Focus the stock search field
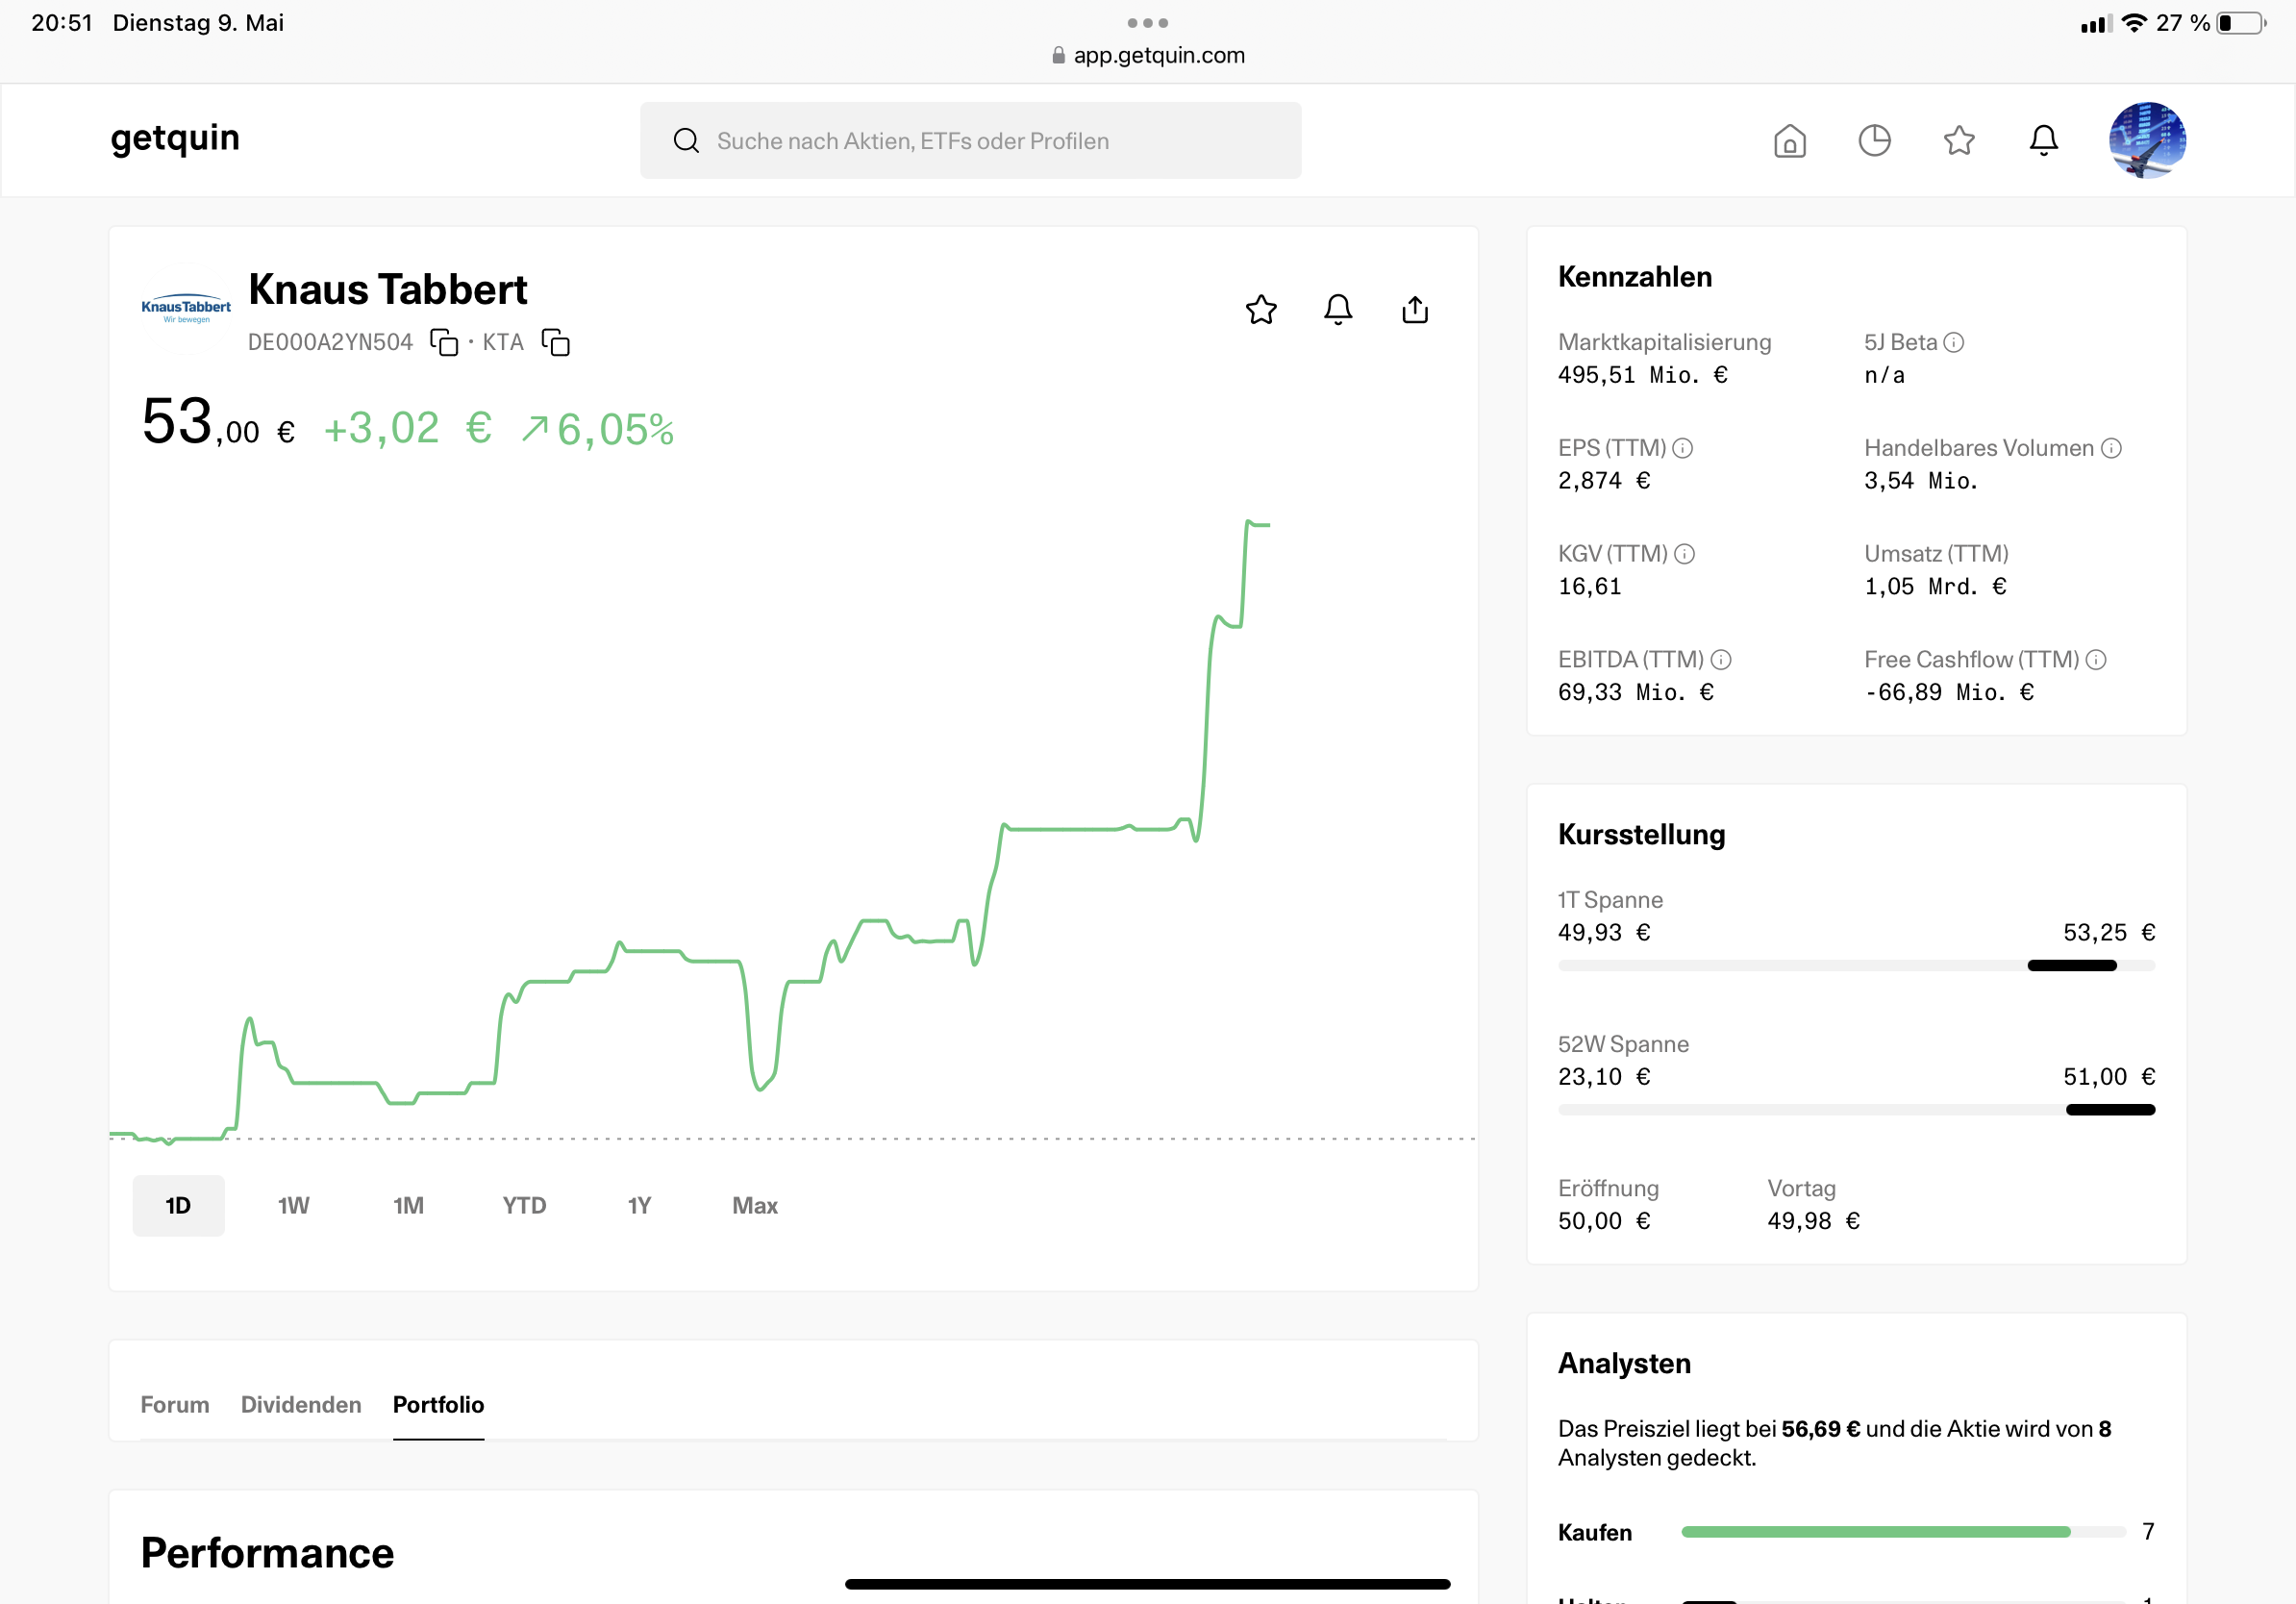 coord(970,141)
